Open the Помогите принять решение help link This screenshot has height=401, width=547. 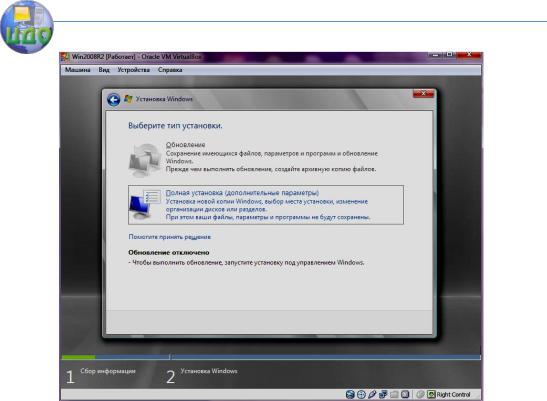tap(170, 237)
